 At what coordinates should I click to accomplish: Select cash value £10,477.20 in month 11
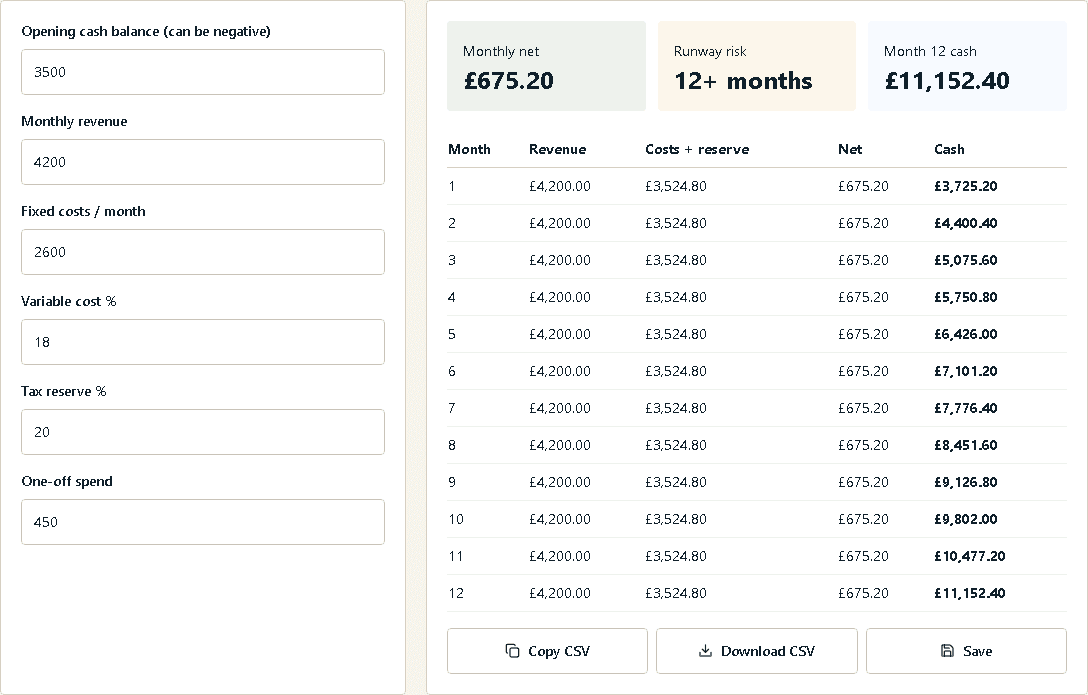pyautogui.click(x=969, y=556)
